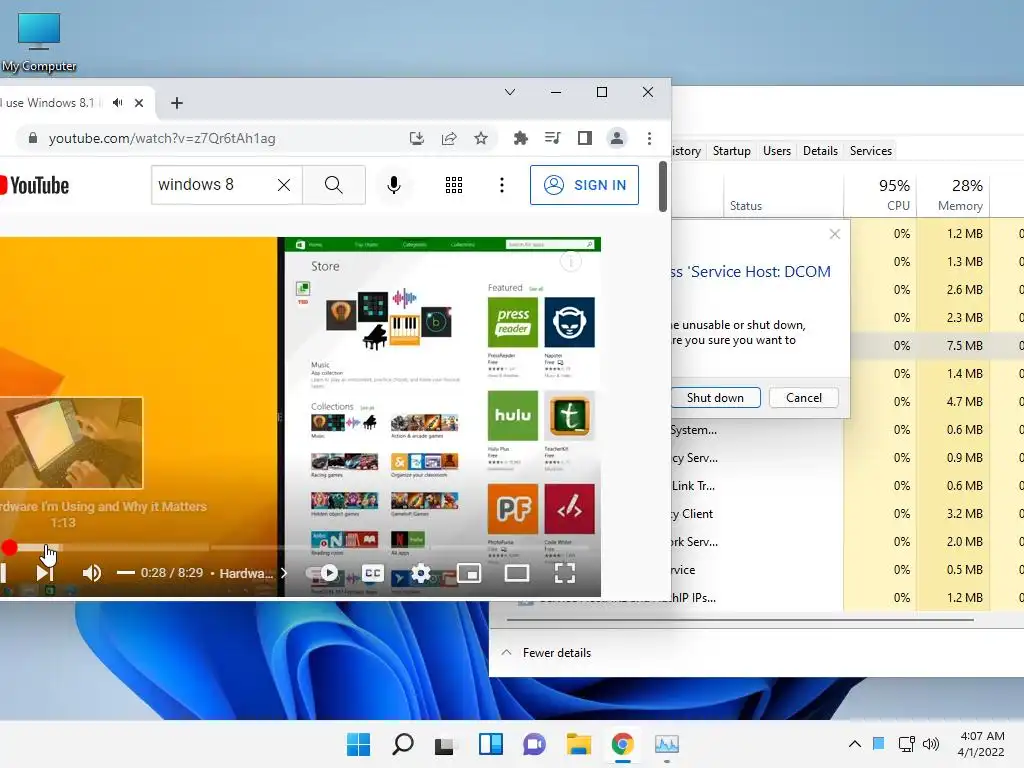Run YouTube search with magnifier button

point(334,185)
